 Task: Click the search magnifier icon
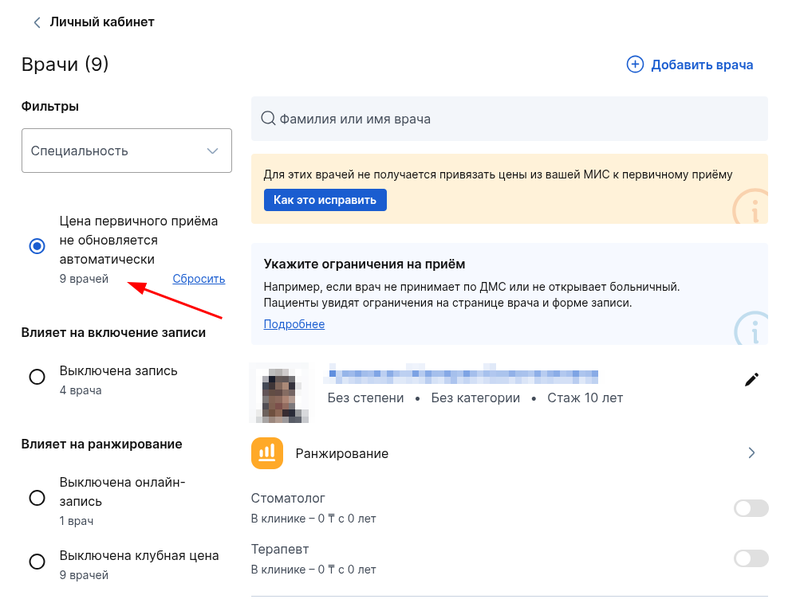(x=268, y=119)
